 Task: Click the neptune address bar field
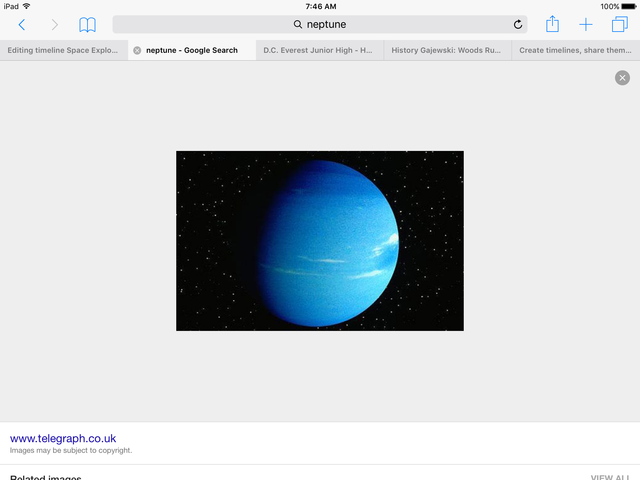click(320, 24)
